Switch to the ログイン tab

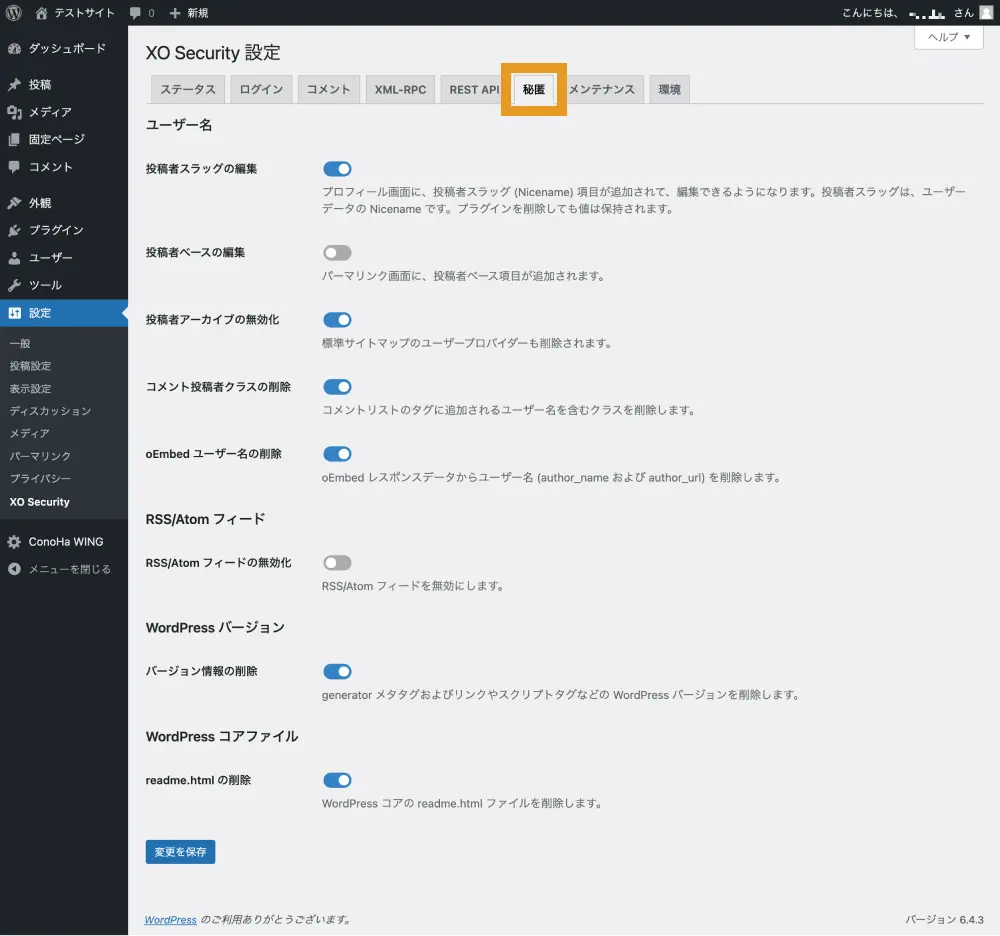(262, 89)
